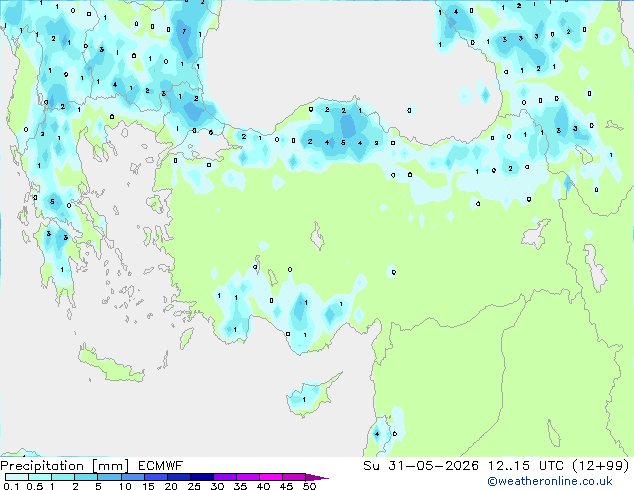Click the '7' precipitation value on the map
The width and height of the screenshot is (634, 490).
[x=184, y=31]
